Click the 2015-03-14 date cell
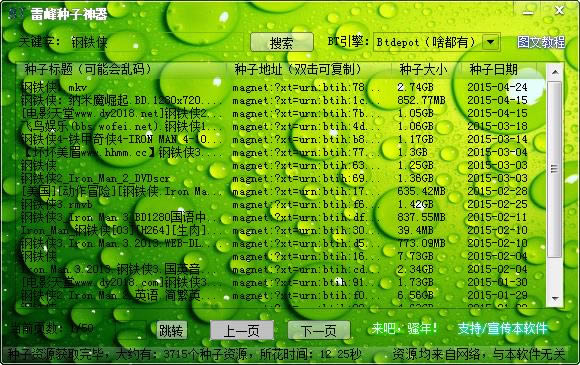 click(x=497, y=140)
